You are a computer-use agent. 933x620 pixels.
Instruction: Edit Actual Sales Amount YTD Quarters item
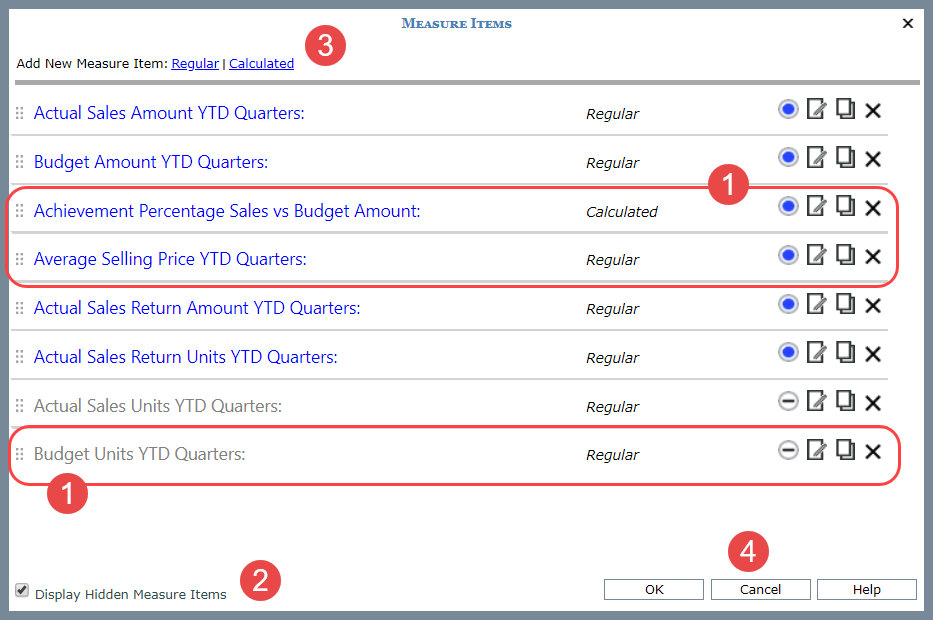click(x=816, y=109)
